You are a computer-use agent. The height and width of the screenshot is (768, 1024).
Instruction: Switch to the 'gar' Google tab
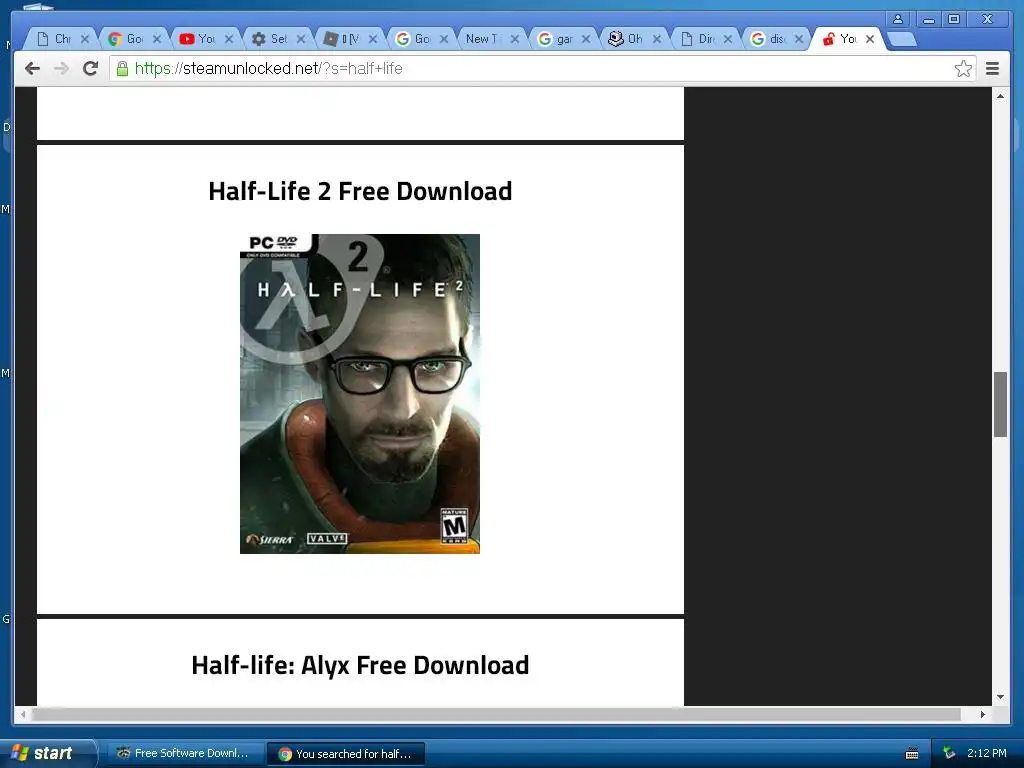562,39
